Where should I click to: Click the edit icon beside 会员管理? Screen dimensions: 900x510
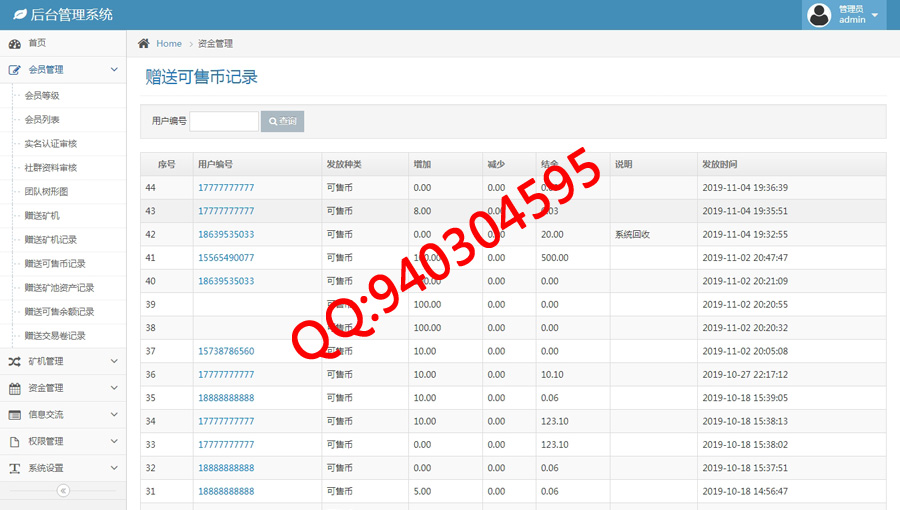(x=15, y=70)
